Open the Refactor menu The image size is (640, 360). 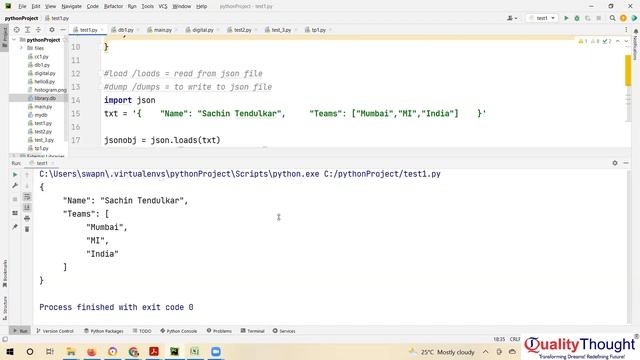click(x=113, y=6)
